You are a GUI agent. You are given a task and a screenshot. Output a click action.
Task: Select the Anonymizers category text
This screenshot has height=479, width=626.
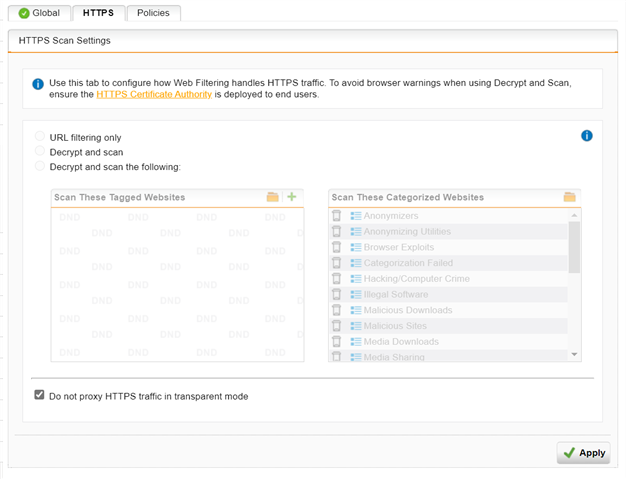(x=391, y=216)
